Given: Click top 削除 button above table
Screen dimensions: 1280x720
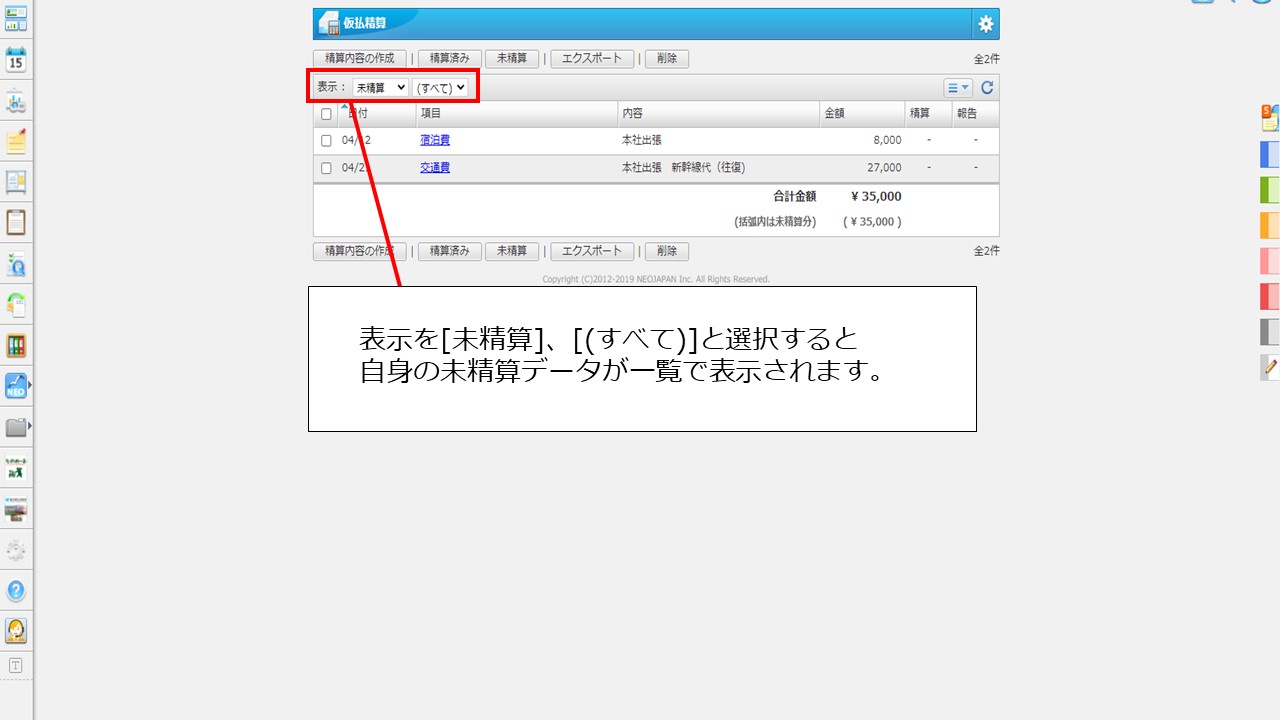Looking at the screenshot, I should [667, 59].
